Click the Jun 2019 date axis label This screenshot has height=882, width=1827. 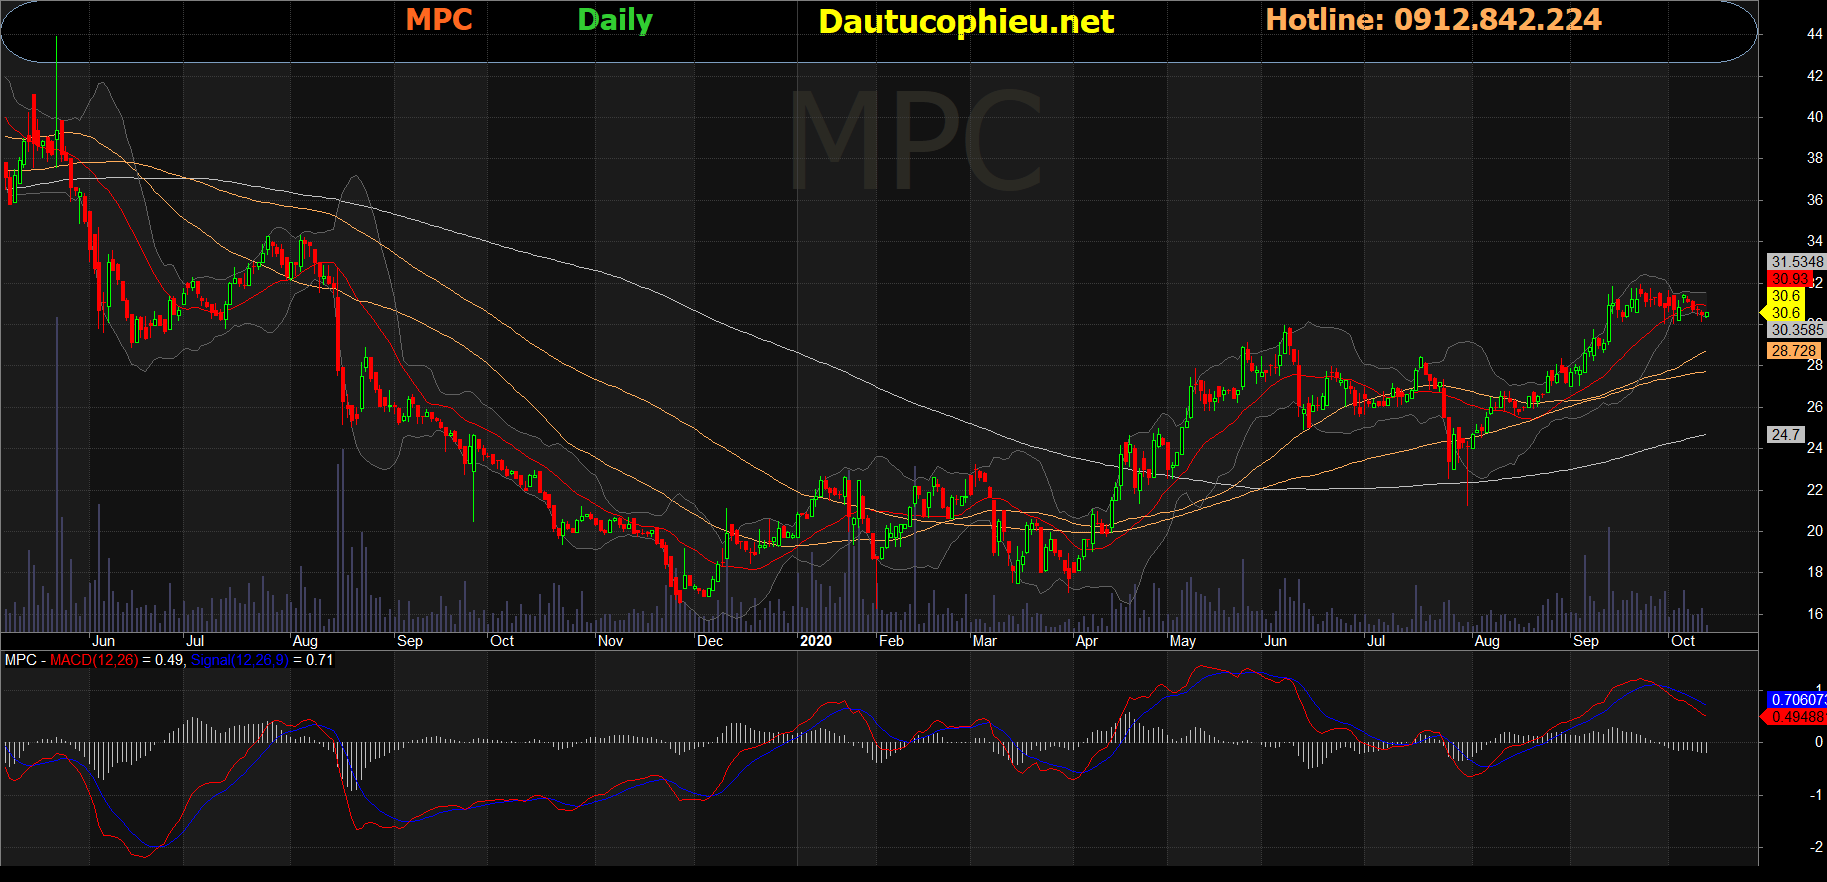tap(104, 641)
